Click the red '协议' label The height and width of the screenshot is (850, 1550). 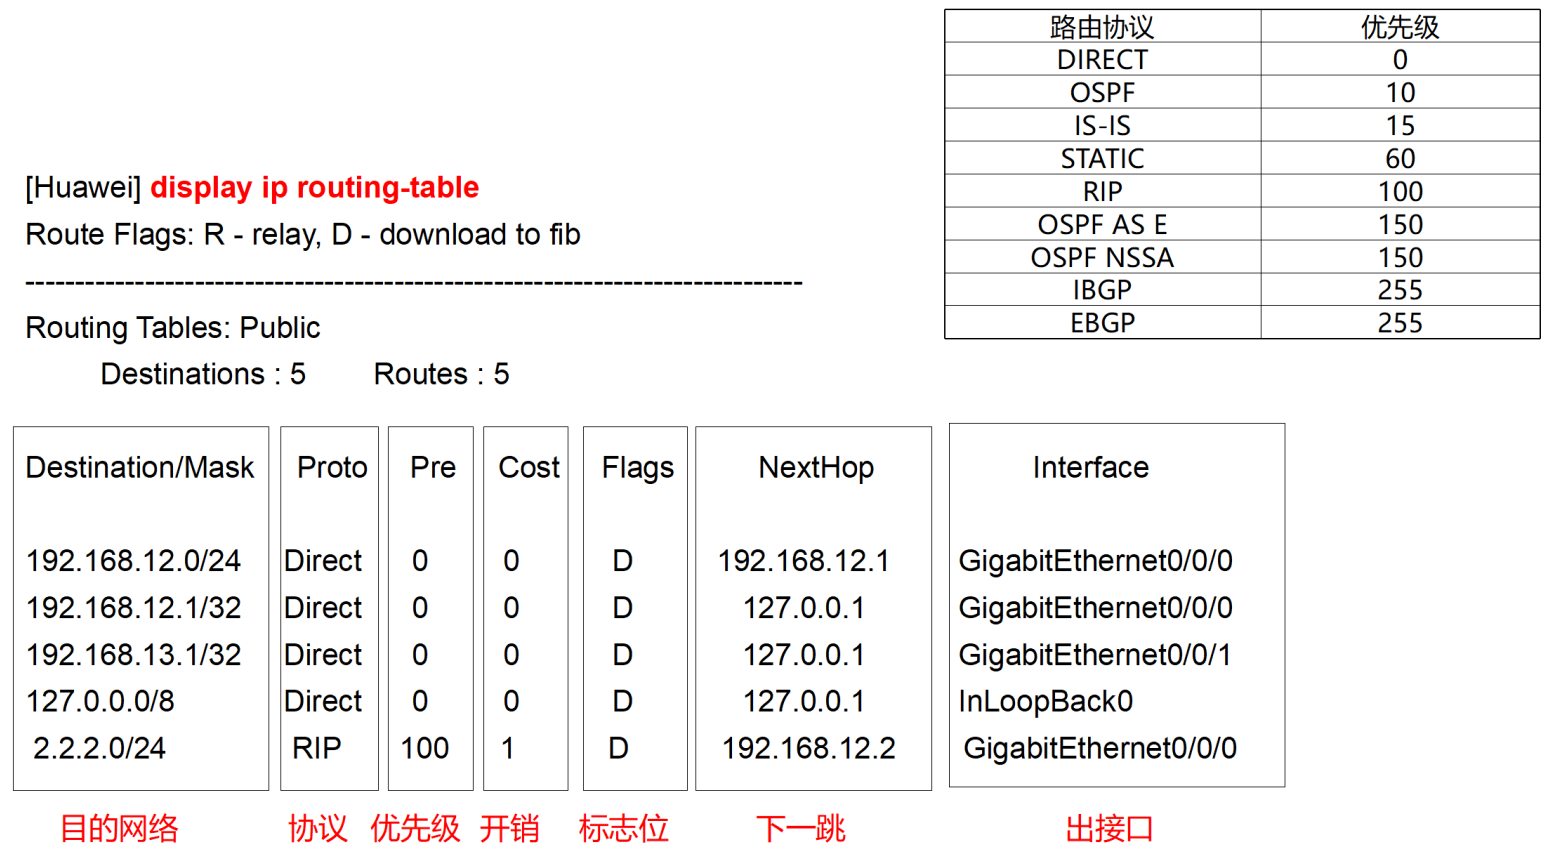coord(317,829)
